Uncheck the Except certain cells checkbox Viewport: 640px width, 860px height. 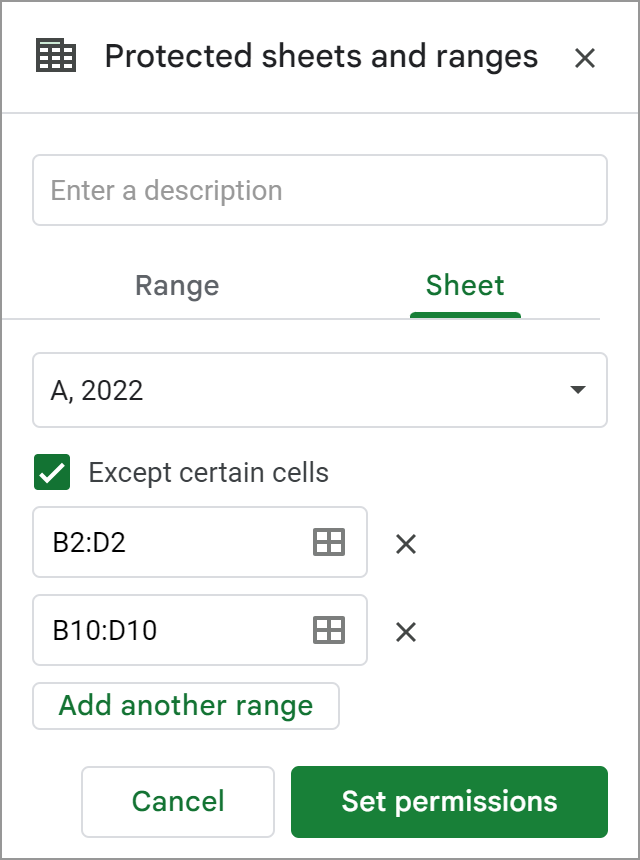point(52,472)
